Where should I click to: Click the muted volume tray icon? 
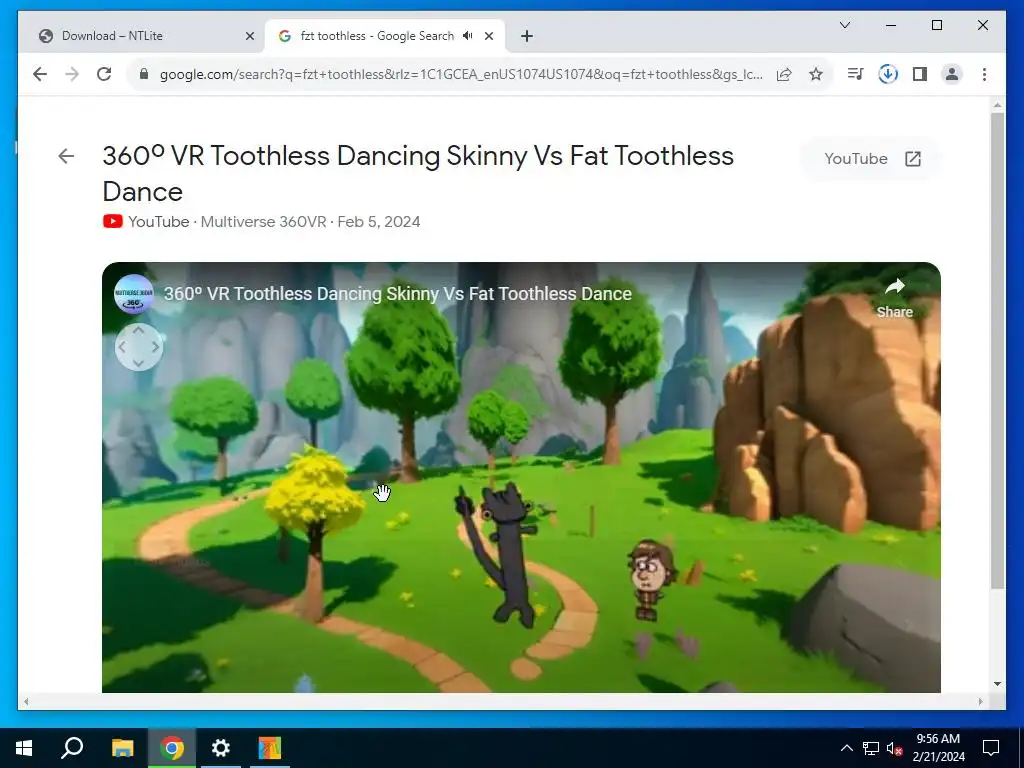click(895, 748)
